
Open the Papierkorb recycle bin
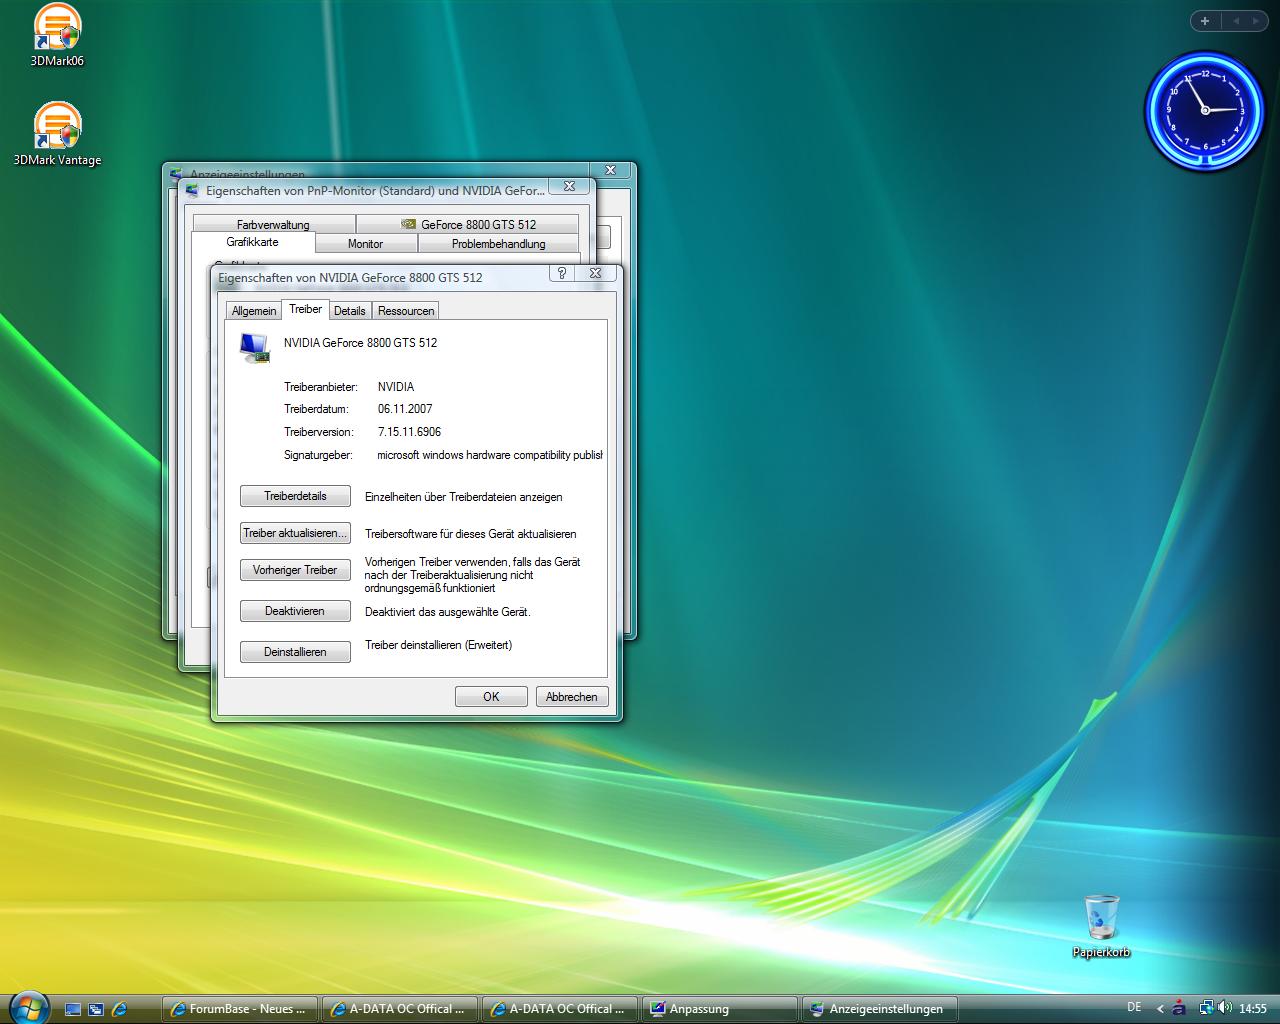[x=1101, y=918]
